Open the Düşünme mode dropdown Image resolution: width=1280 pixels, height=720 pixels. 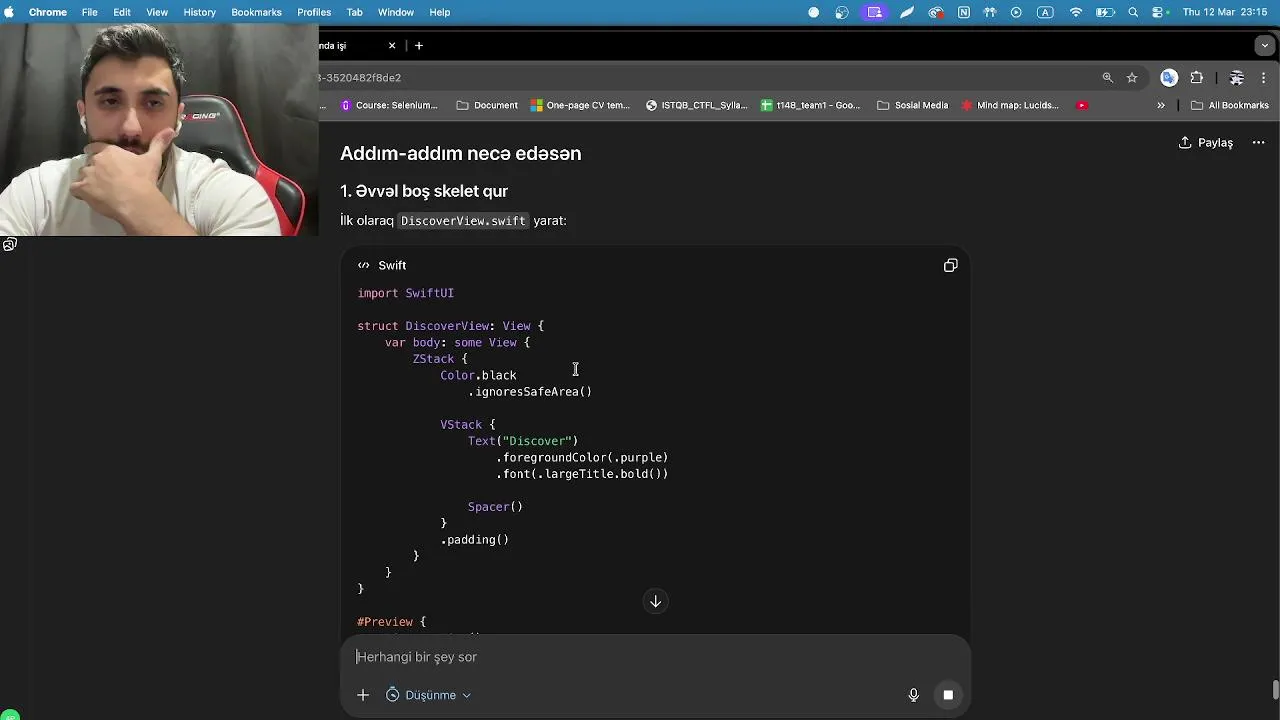click(x=429, y=695)
